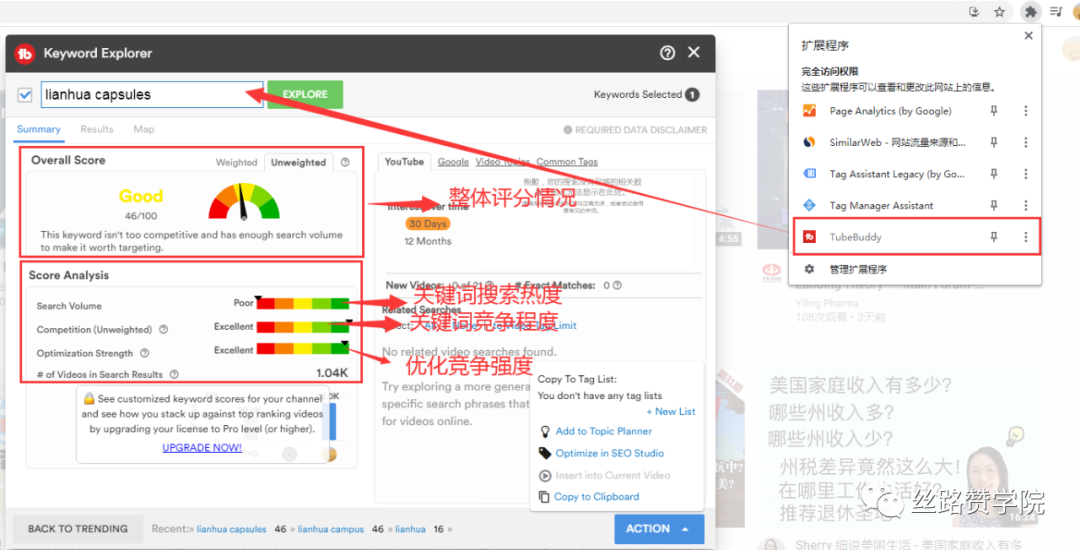Open Exact Matches help icon
Screen dimensions: 1080x550
click(617, 285)
